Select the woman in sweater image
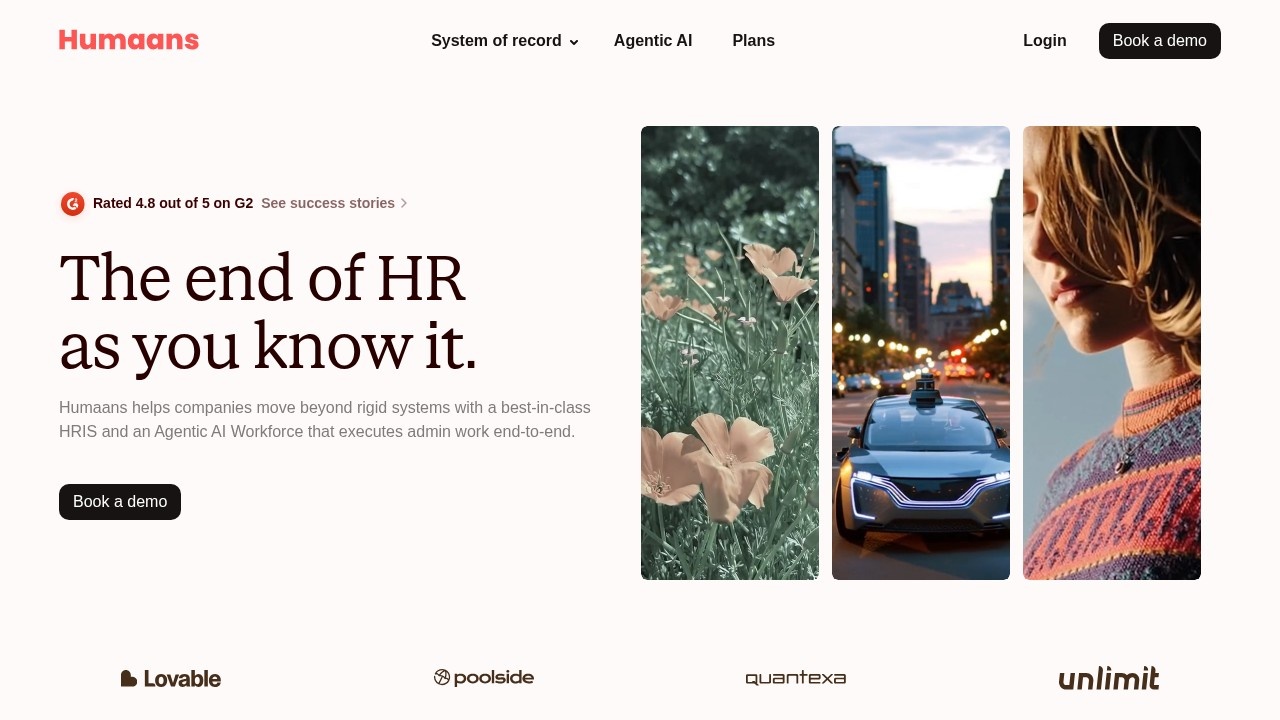The image size is (1280, 720). pyautogui.click(x=1112, y=353)
